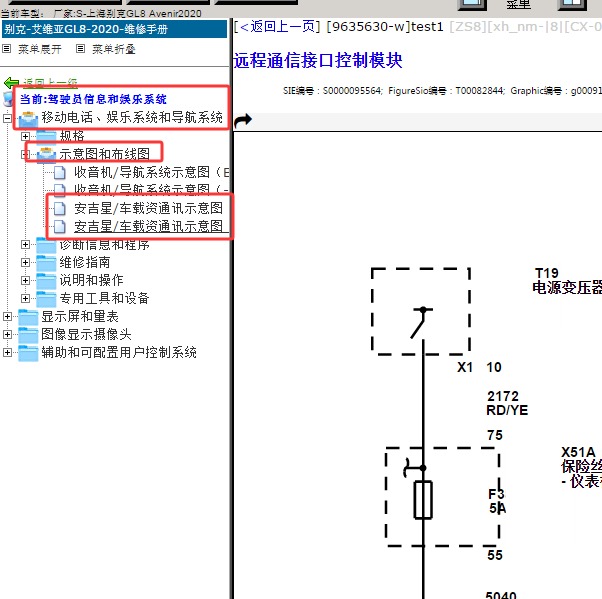Select 显示屏和量表 label
Image resolution: width=602 pixels, height=599 pixels.
(x=80, y=317)
